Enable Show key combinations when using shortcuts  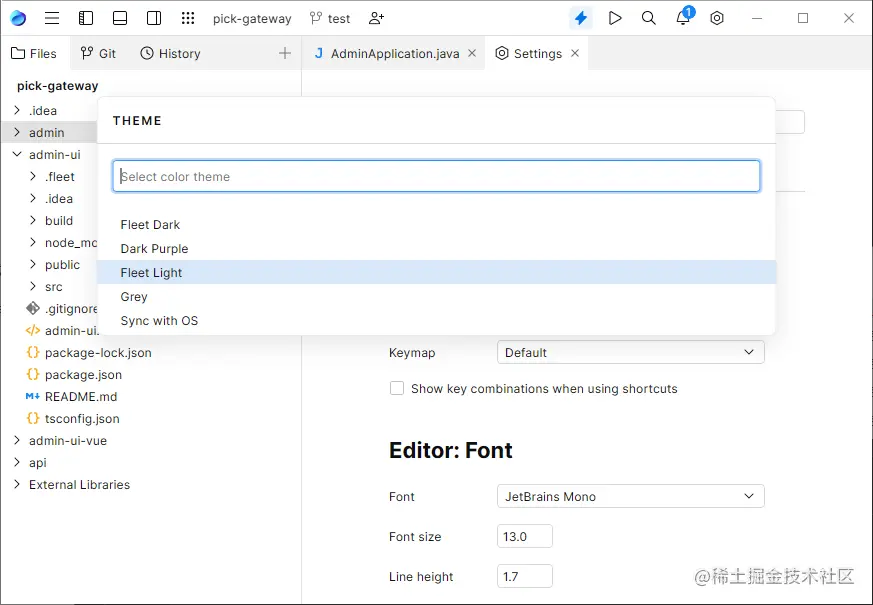[397, 388]
